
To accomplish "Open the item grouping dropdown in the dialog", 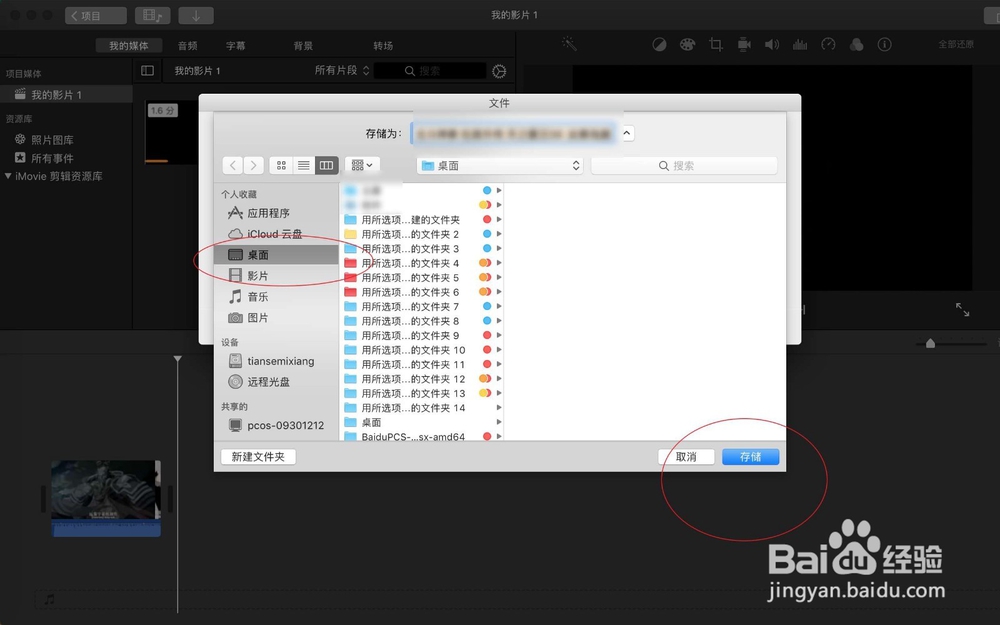I will pyautogui.click(x=360, y=165).
